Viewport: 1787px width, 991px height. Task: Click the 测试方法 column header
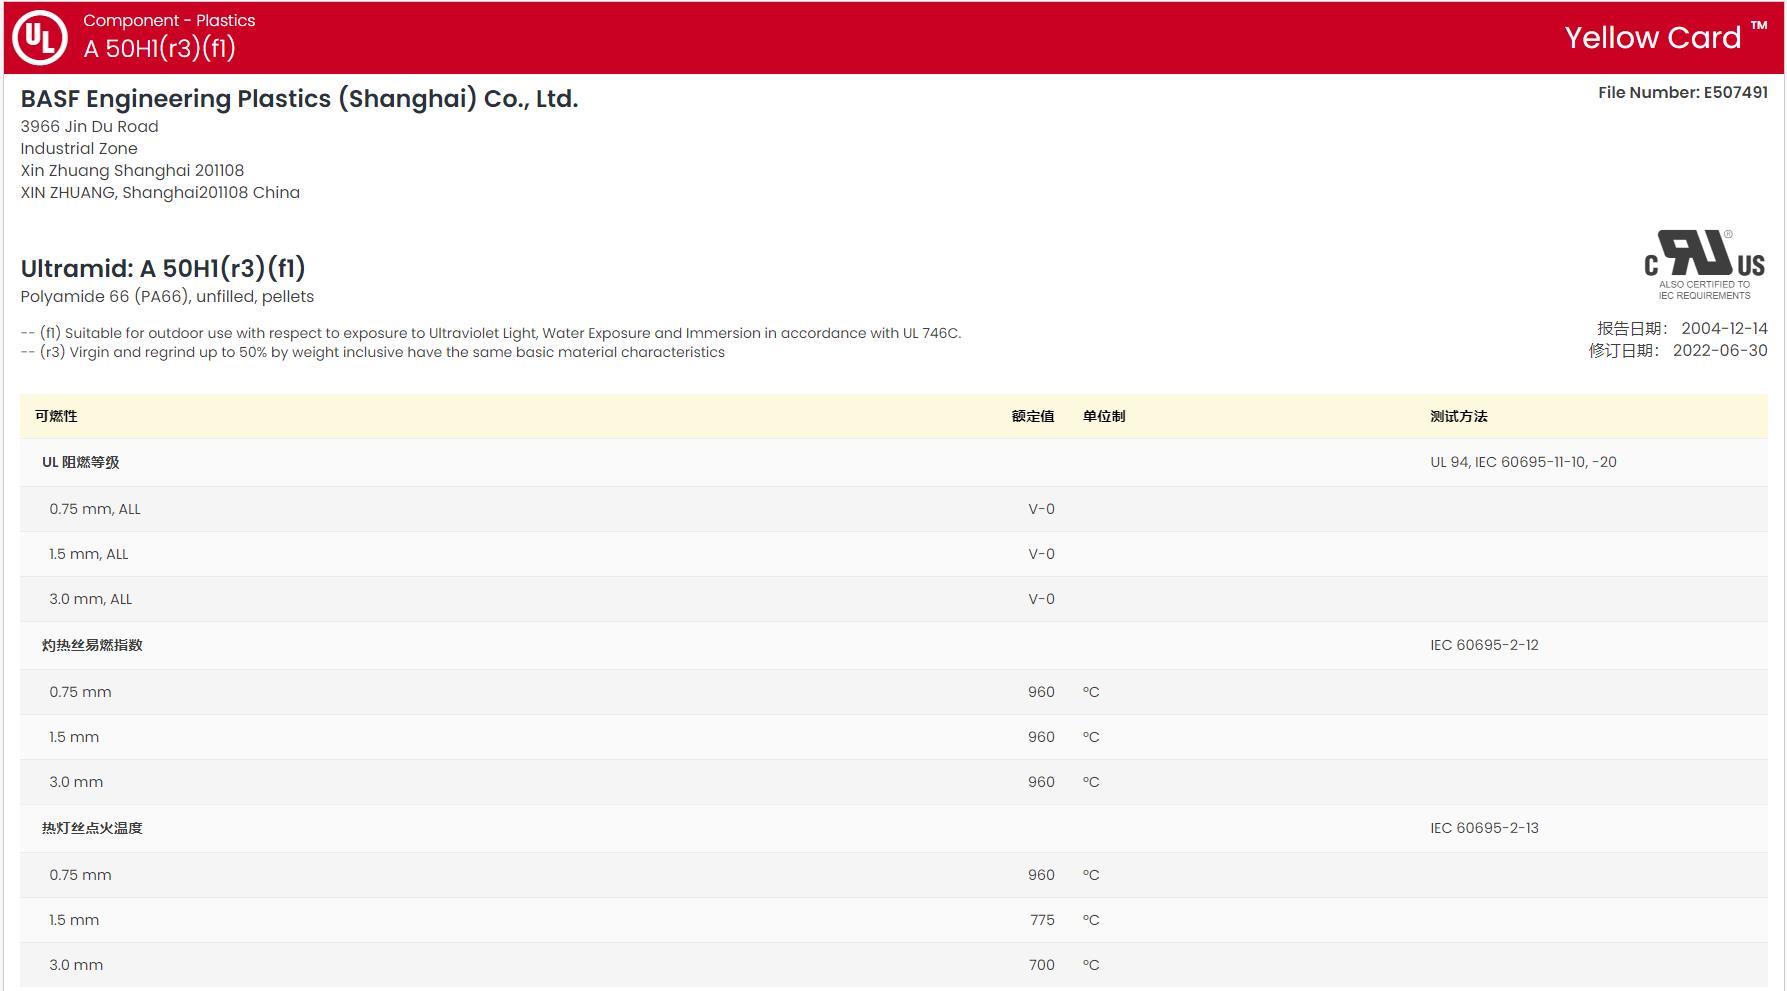[1459, 416]
